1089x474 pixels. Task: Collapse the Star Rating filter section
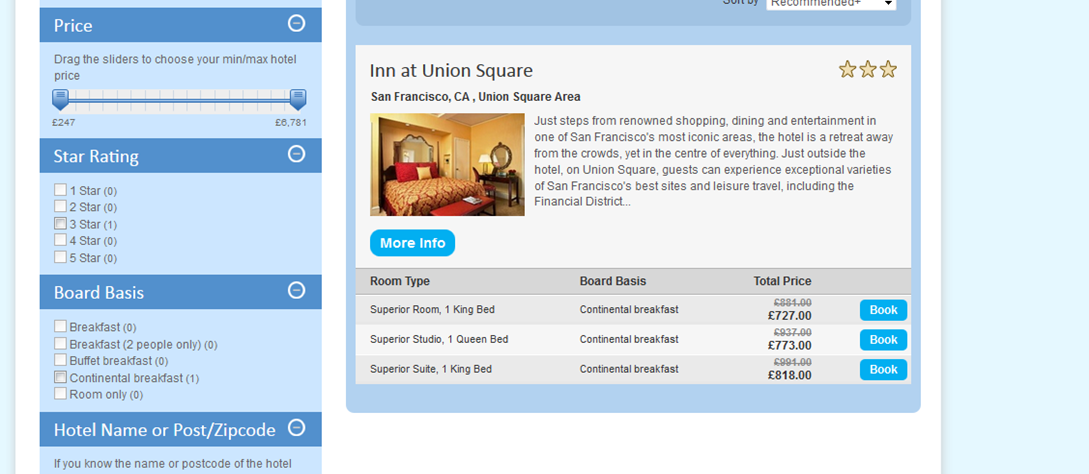point(296,154)
